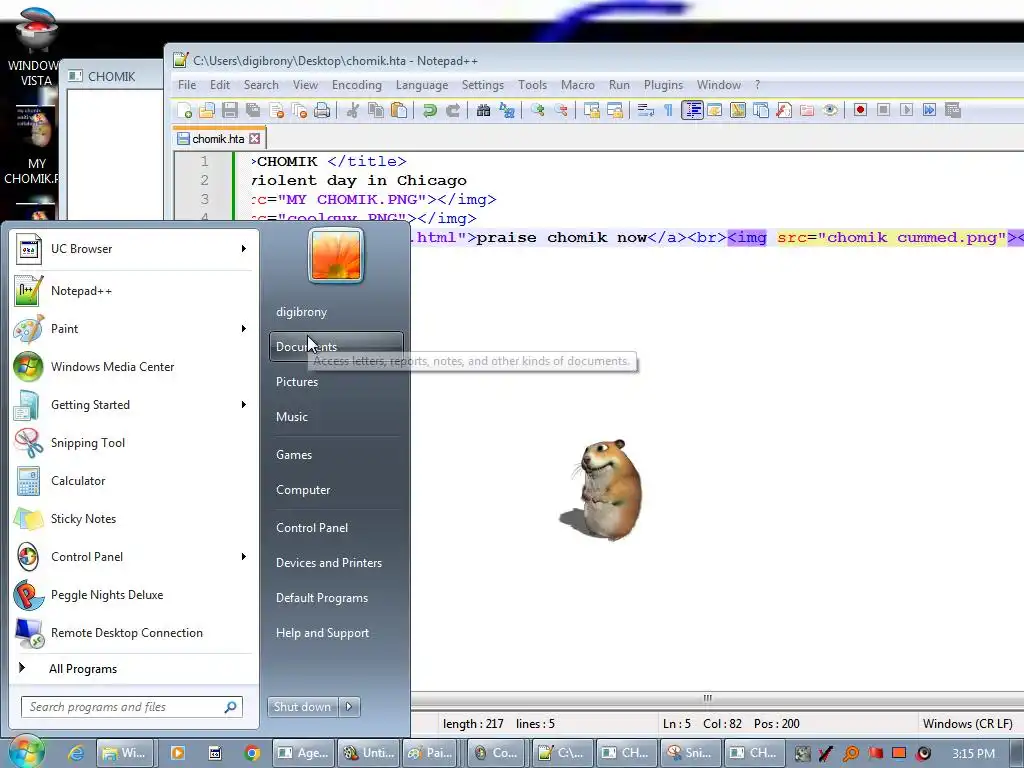Click the Zoom Out magnifier icon
The image size is (1024, 768).
[x=560, y=110]
